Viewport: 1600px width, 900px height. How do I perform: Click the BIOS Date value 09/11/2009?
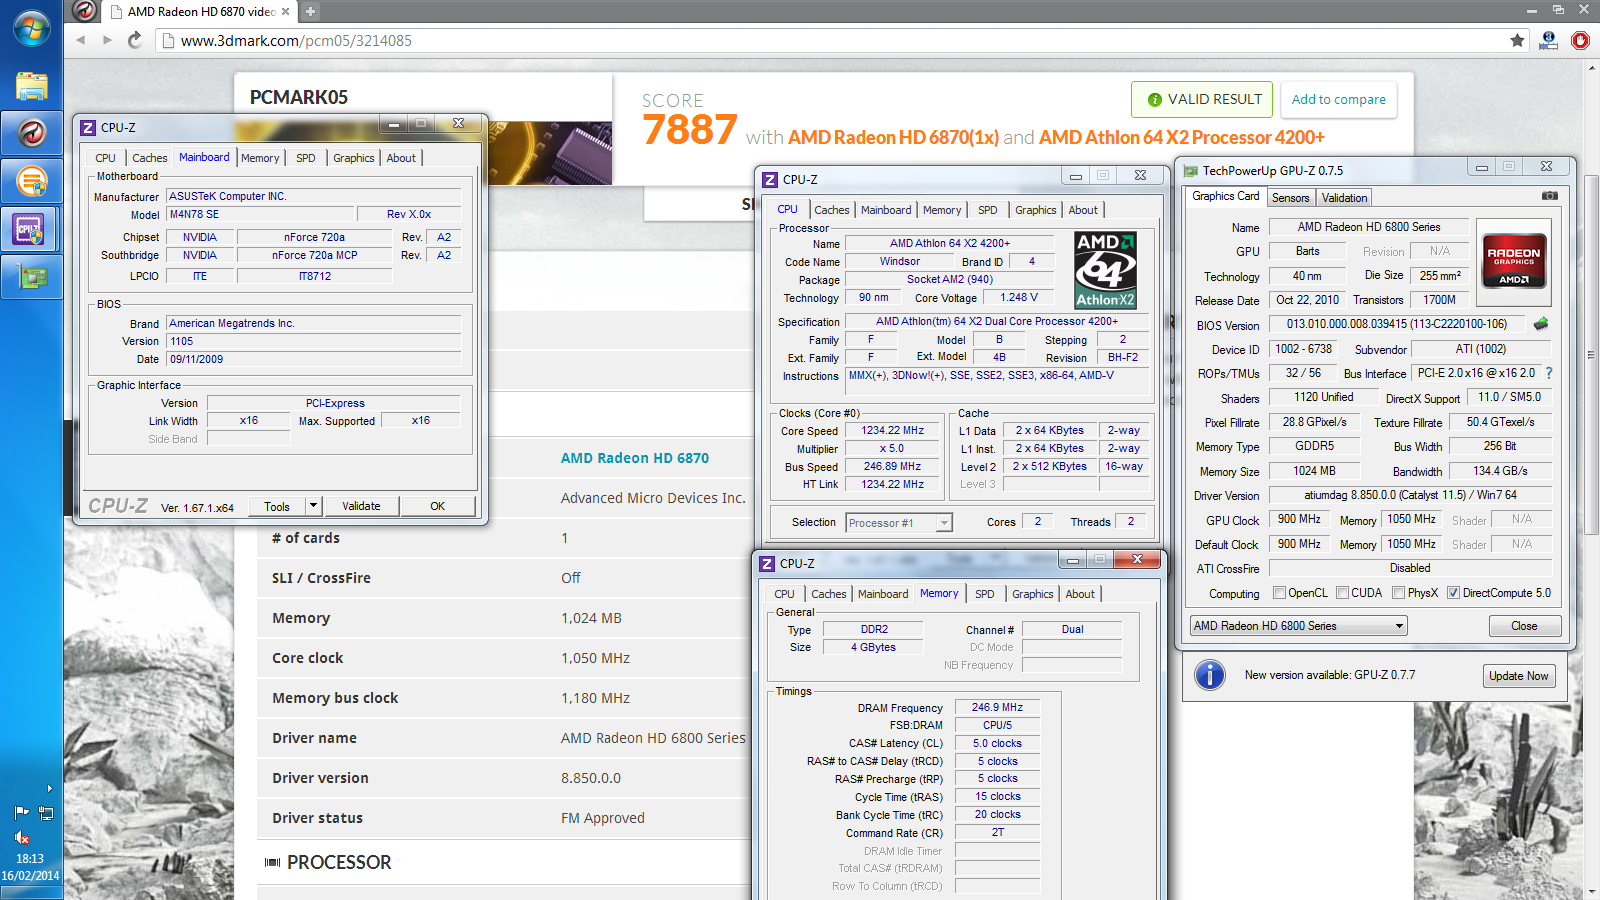pos(313,359)
